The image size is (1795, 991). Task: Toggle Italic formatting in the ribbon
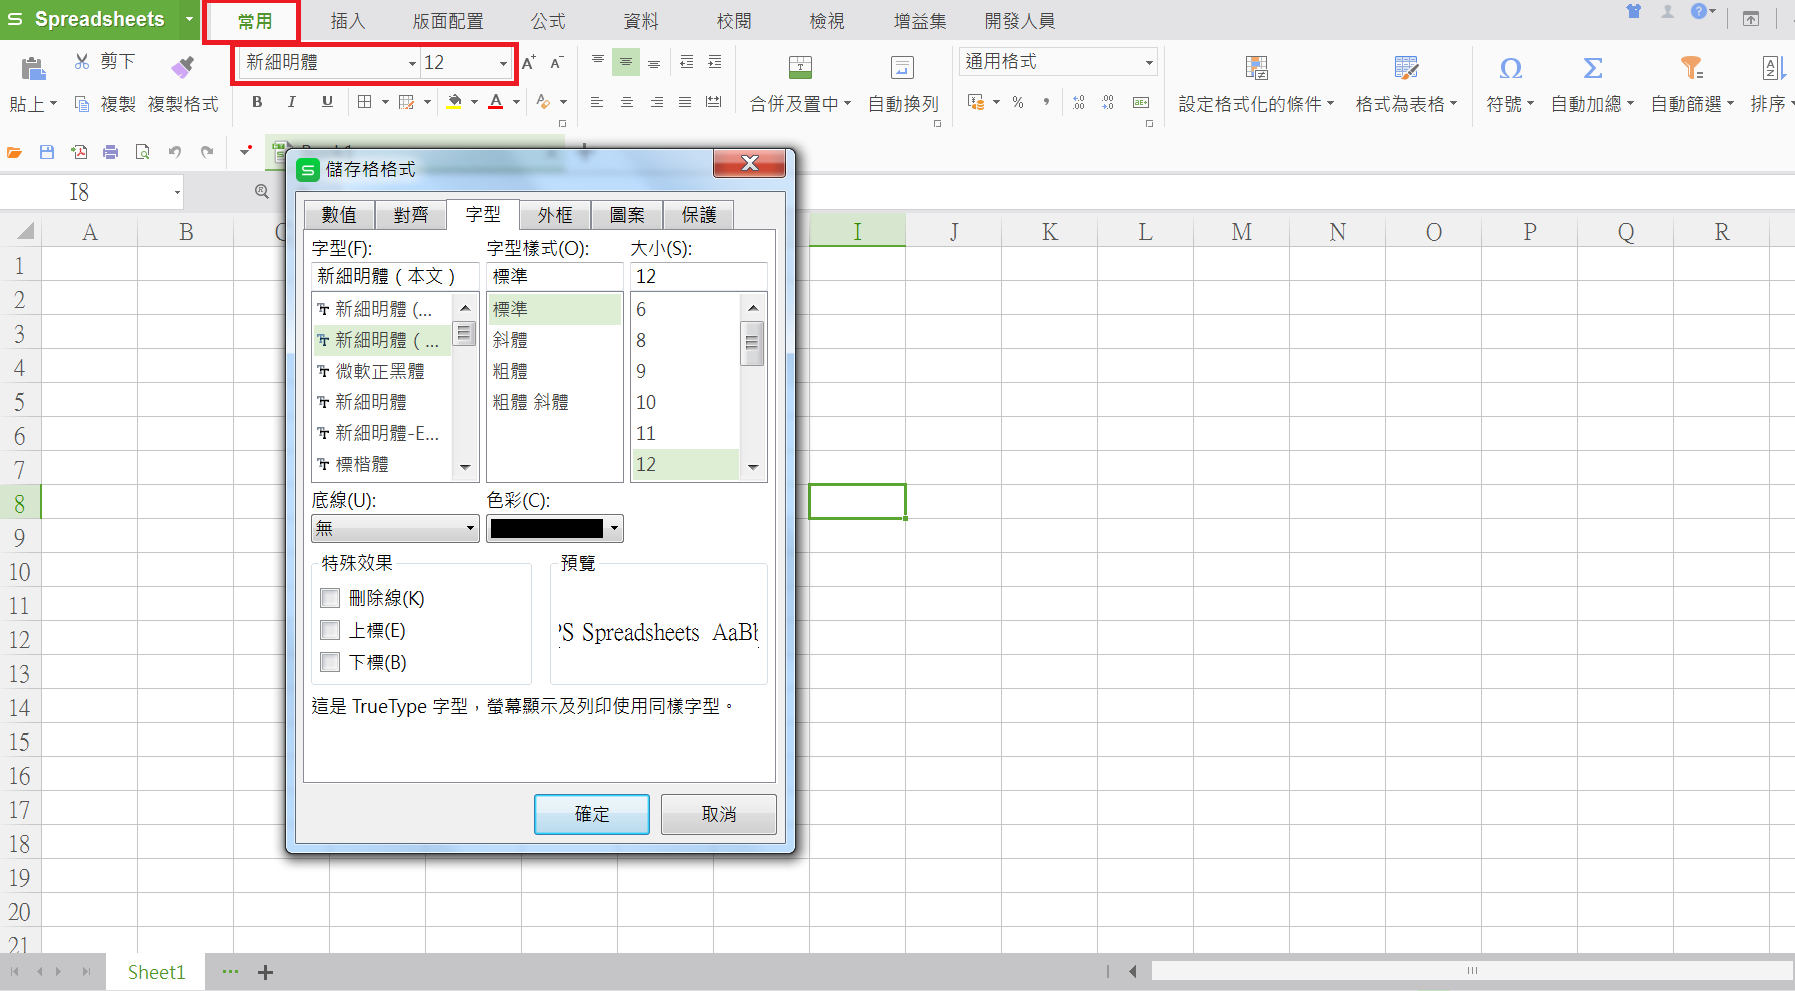(291, 102)
